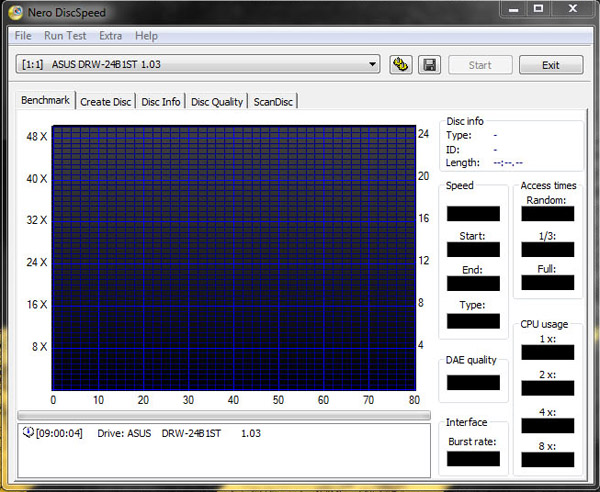Viewport: 600px width, 492px height.
Task: Minimize the Nero DiscSpeed window
Action: tap(514, 9)
